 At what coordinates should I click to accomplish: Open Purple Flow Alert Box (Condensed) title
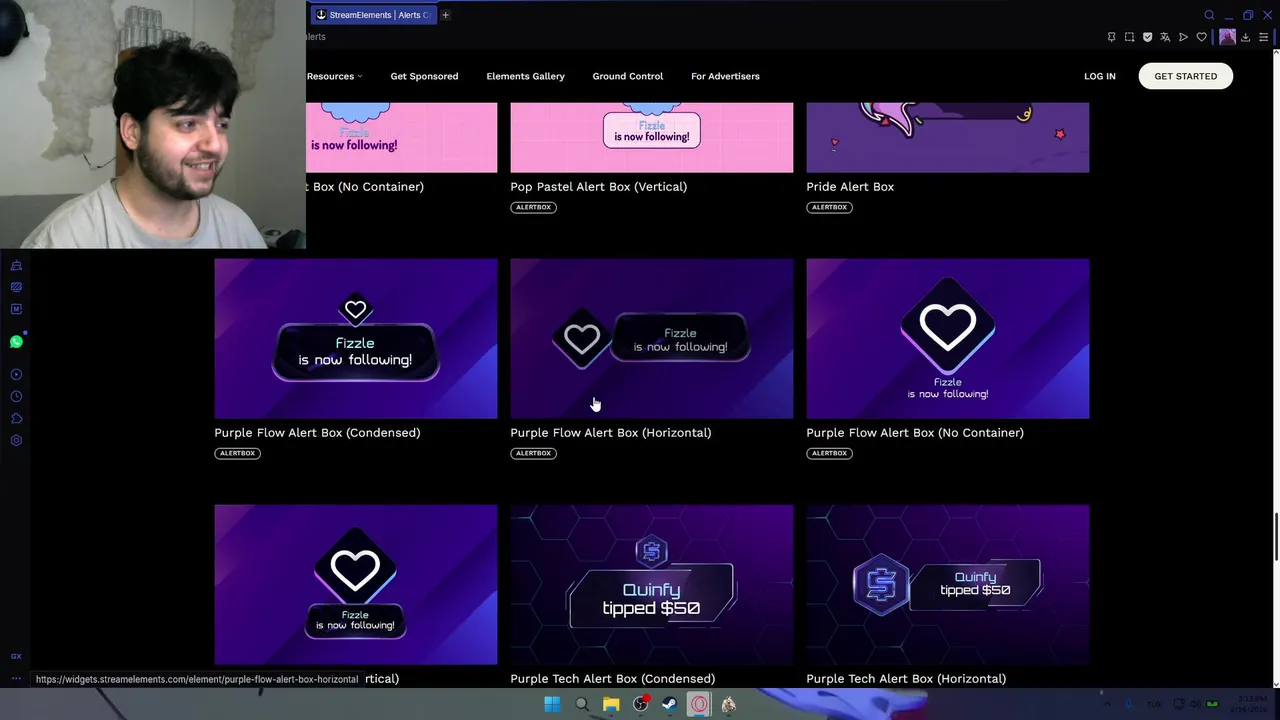coord(317,433)
